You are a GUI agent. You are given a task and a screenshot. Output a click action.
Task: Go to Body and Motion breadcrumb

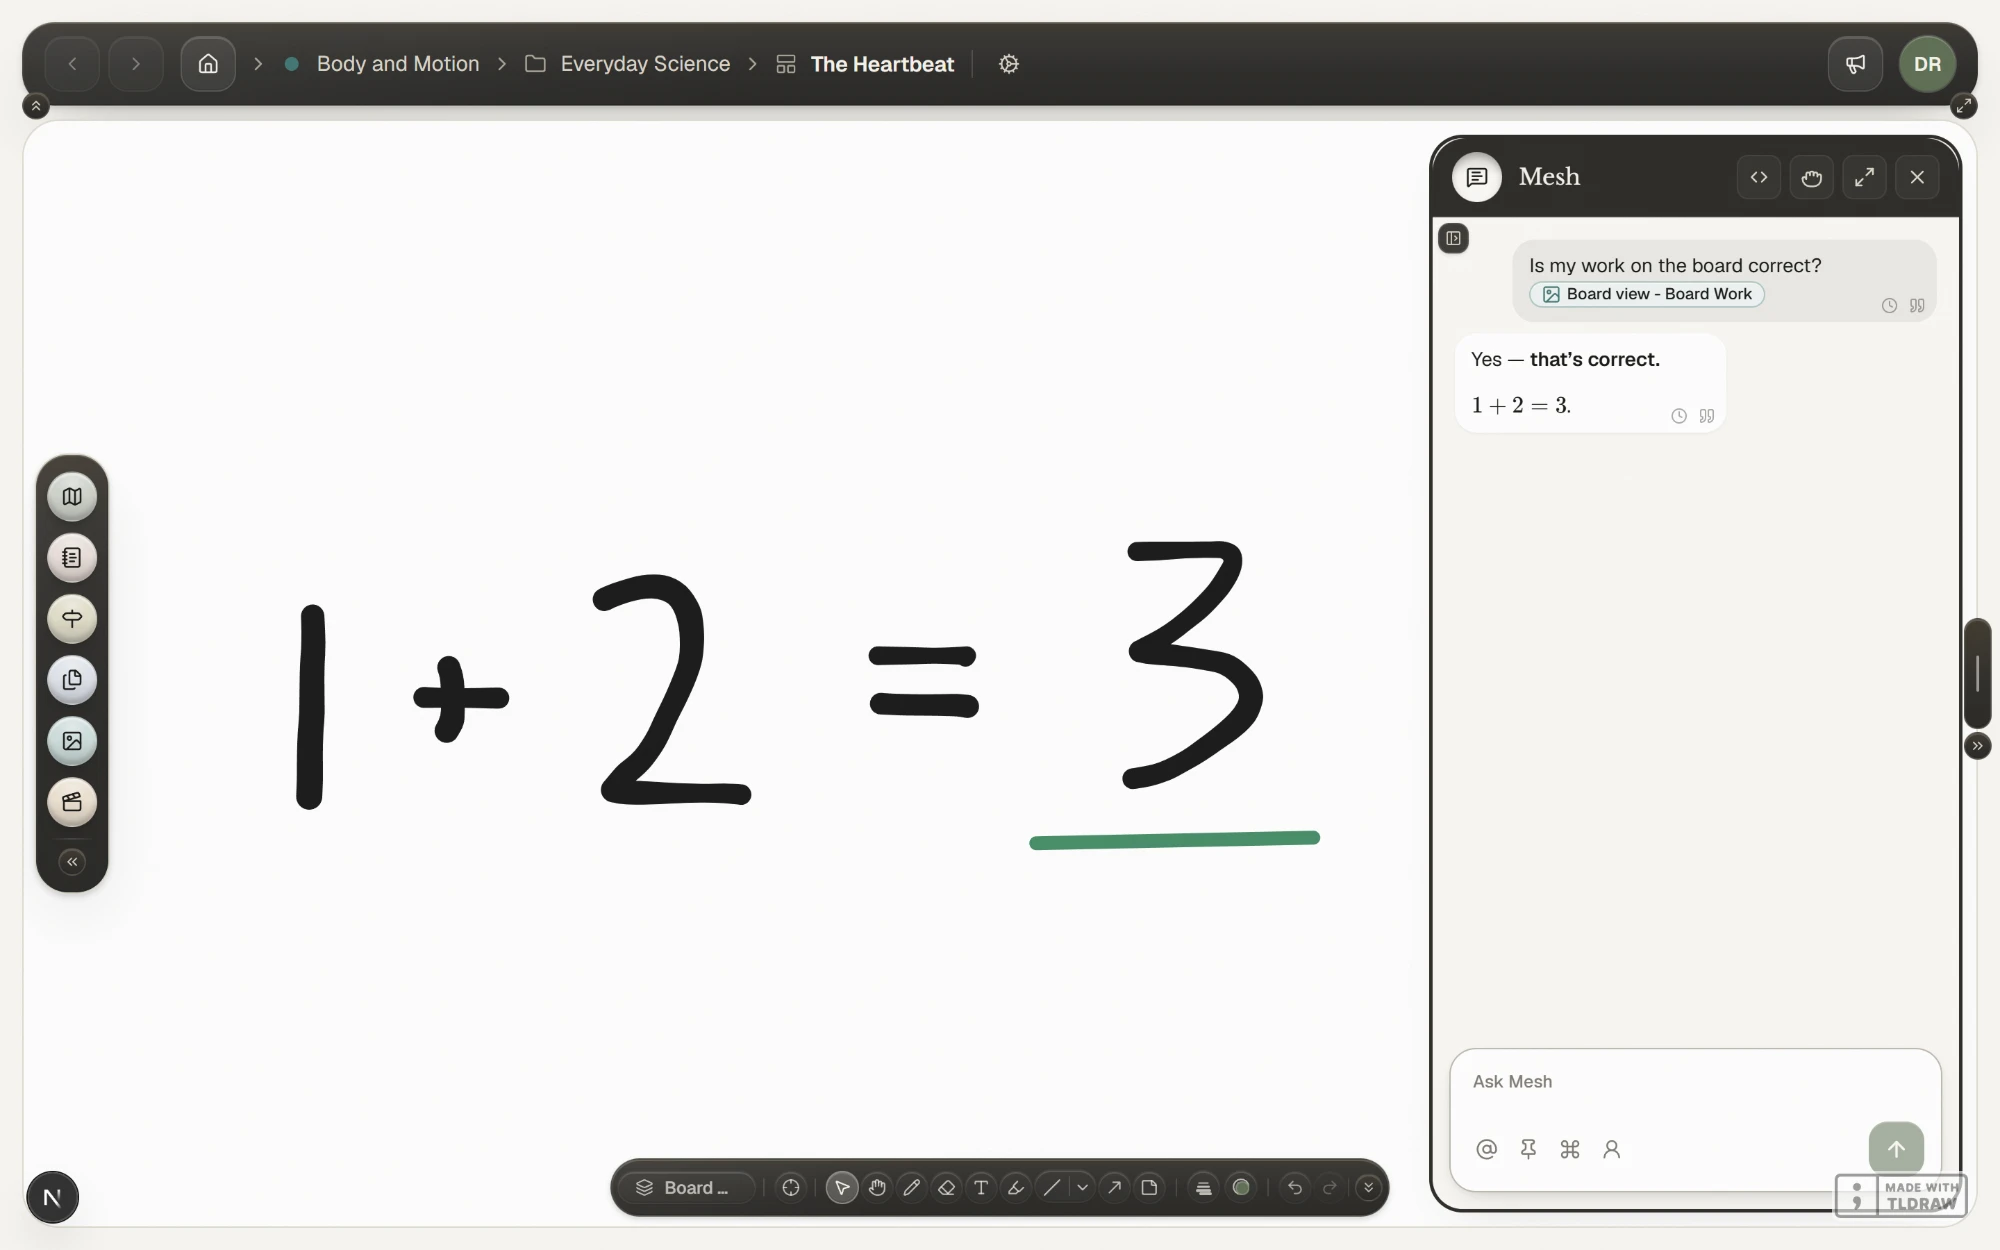click(398, 64)
